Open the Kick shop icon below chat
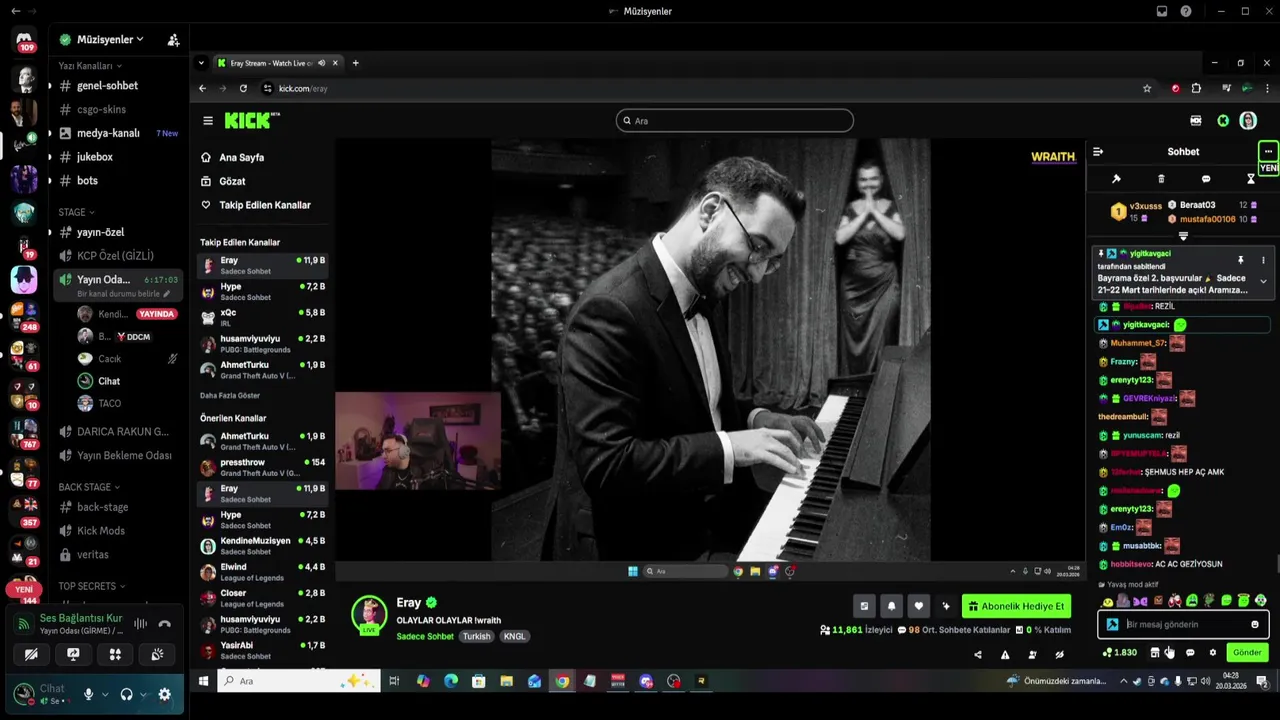Screen dimensions: 1280x720 1155,653
